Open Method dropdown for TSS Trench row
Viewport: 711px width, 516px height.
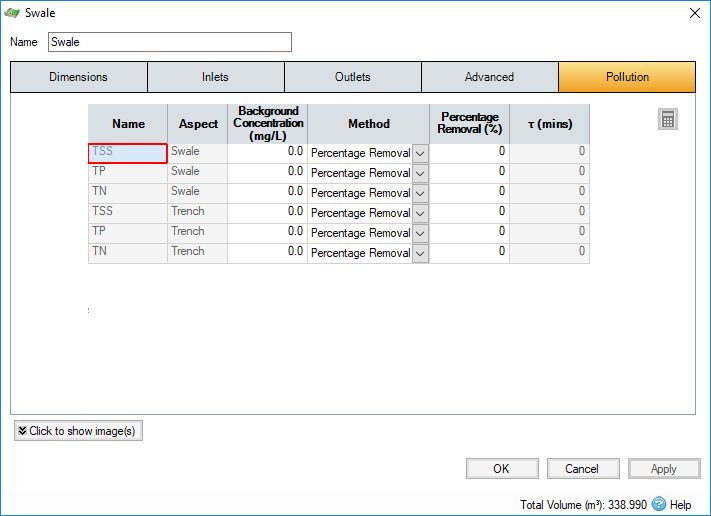coord(420,213)
